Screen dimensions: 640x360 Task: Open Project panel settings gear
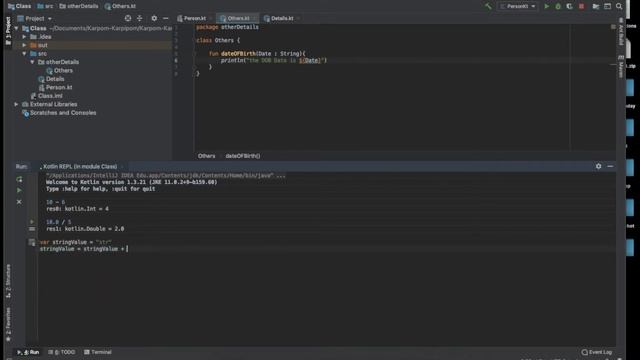pos(154,18)
